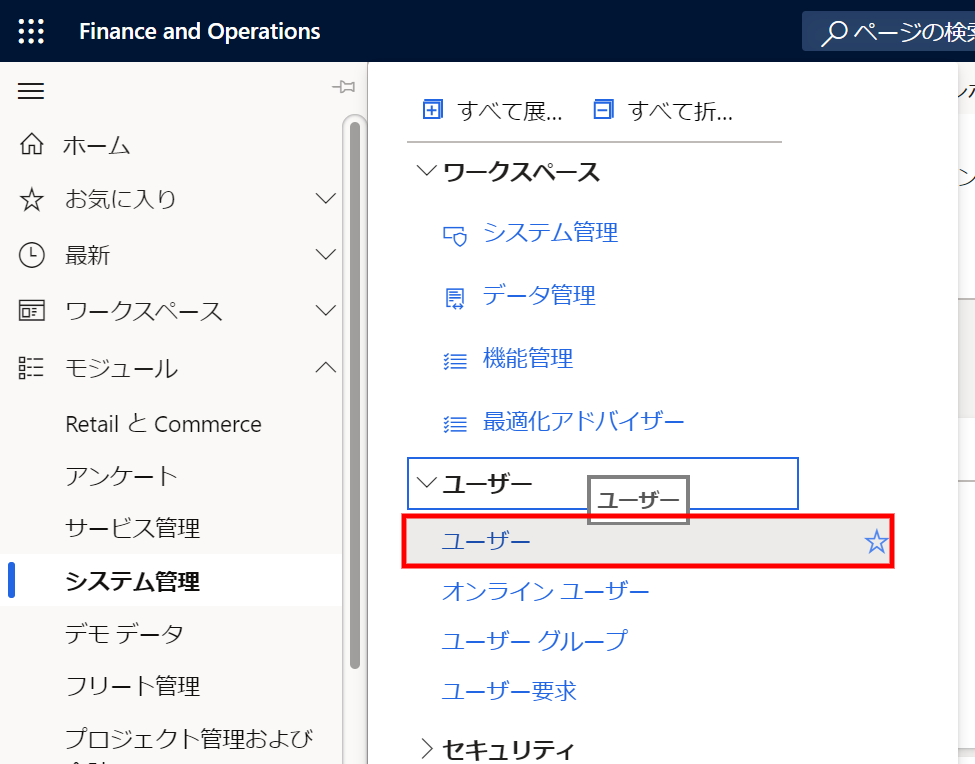Image resolution: width=975 pixels, height=764 pixels.
Task: Open the システム管理 workspace link
Action: point(551,232)
